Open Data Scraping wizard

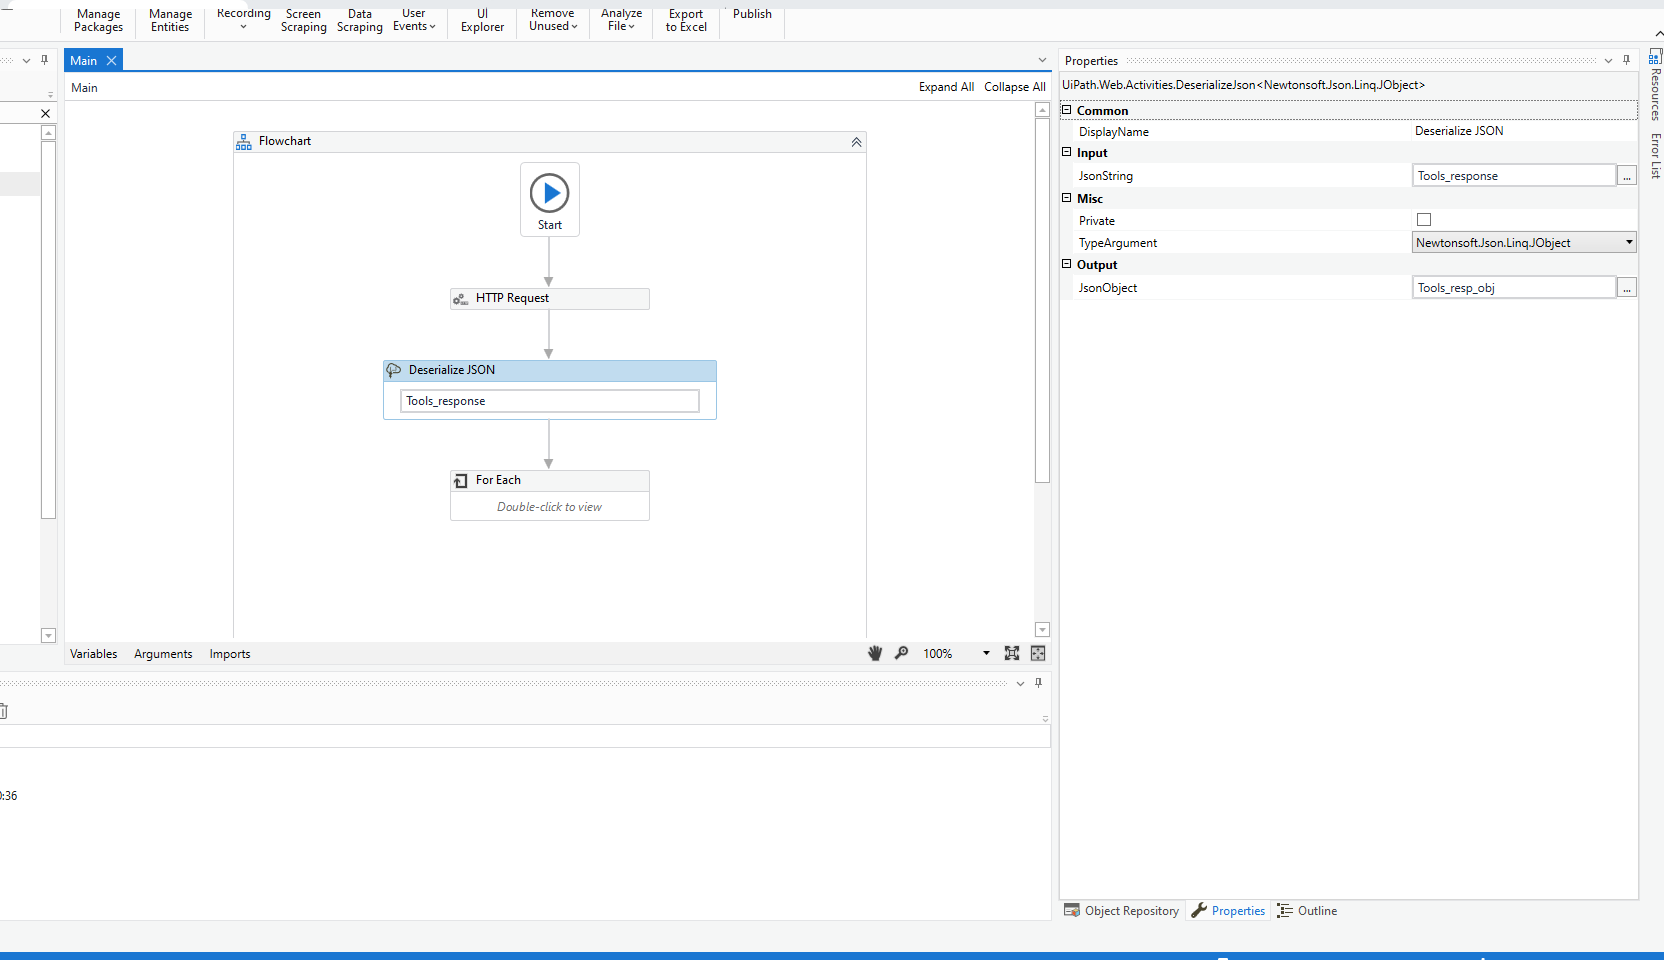click(x=359, y=19)
